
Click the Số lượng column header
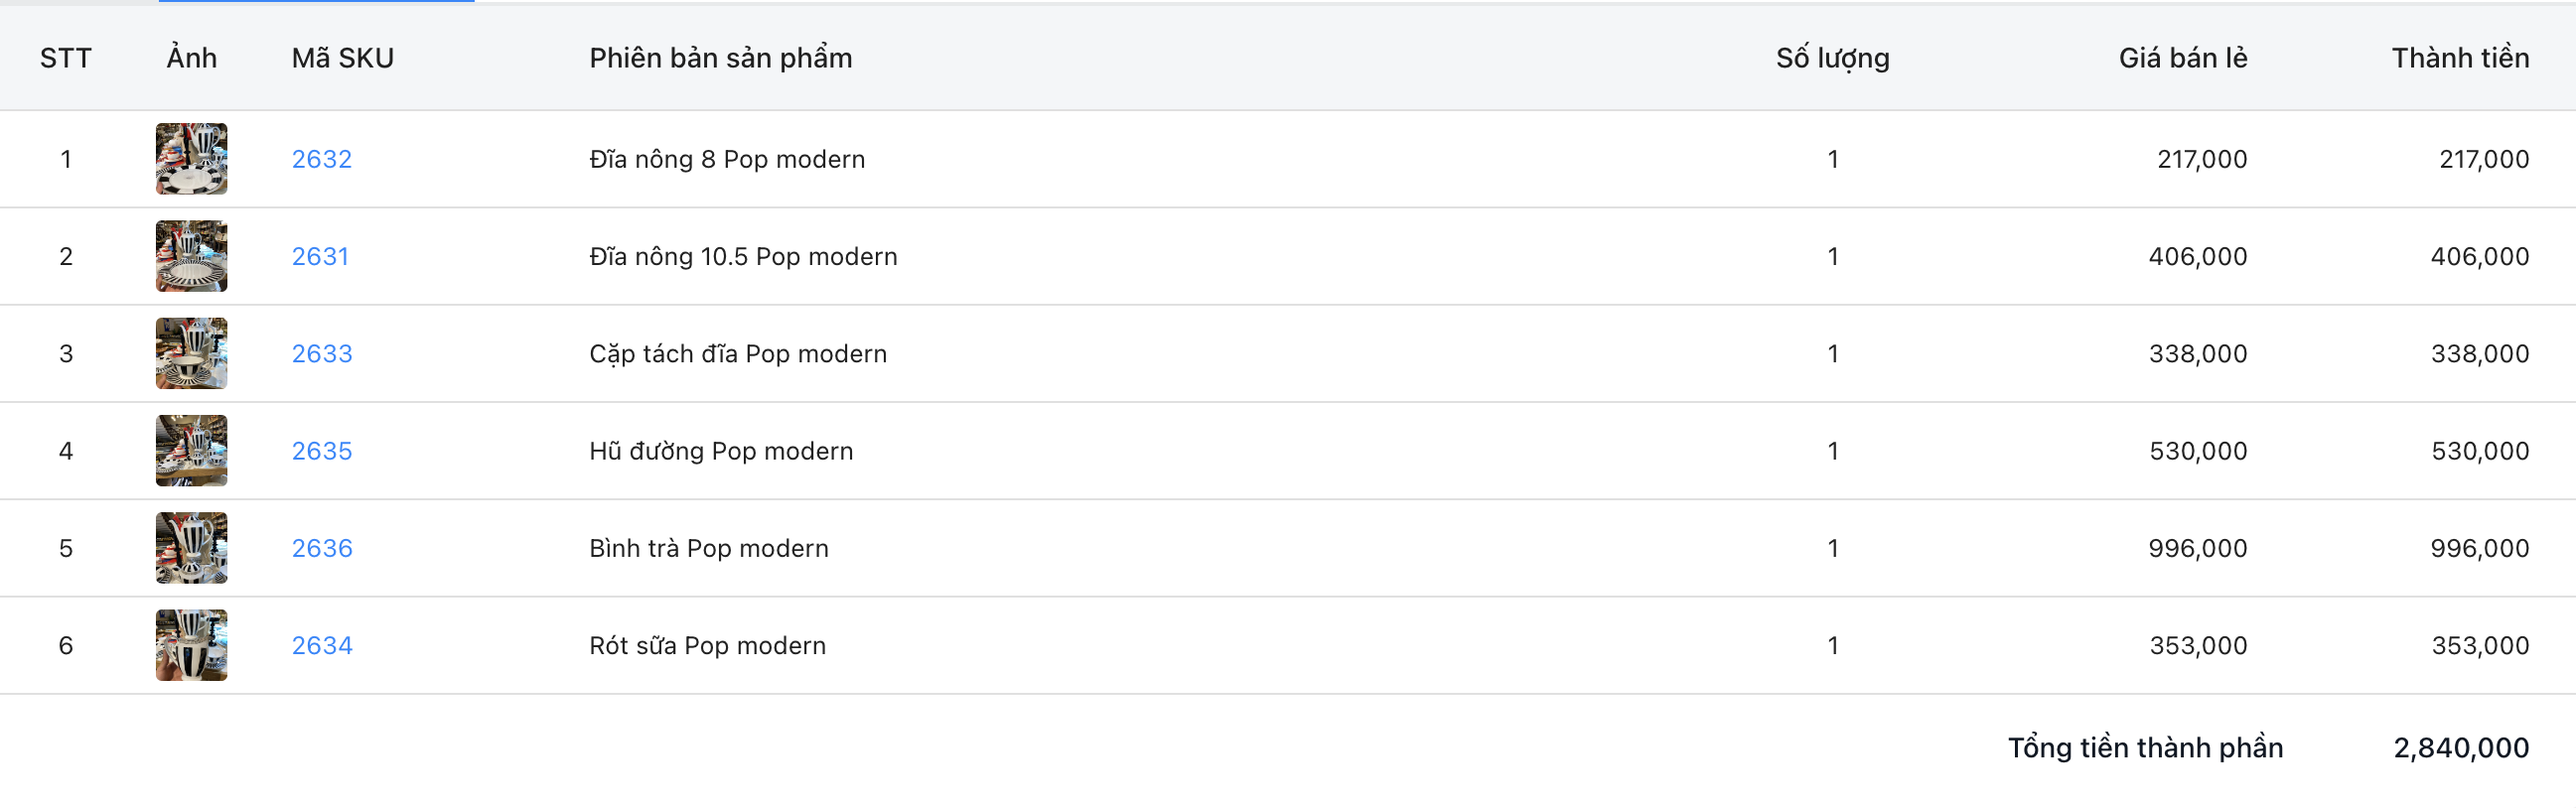click(x=1832, y=58)
